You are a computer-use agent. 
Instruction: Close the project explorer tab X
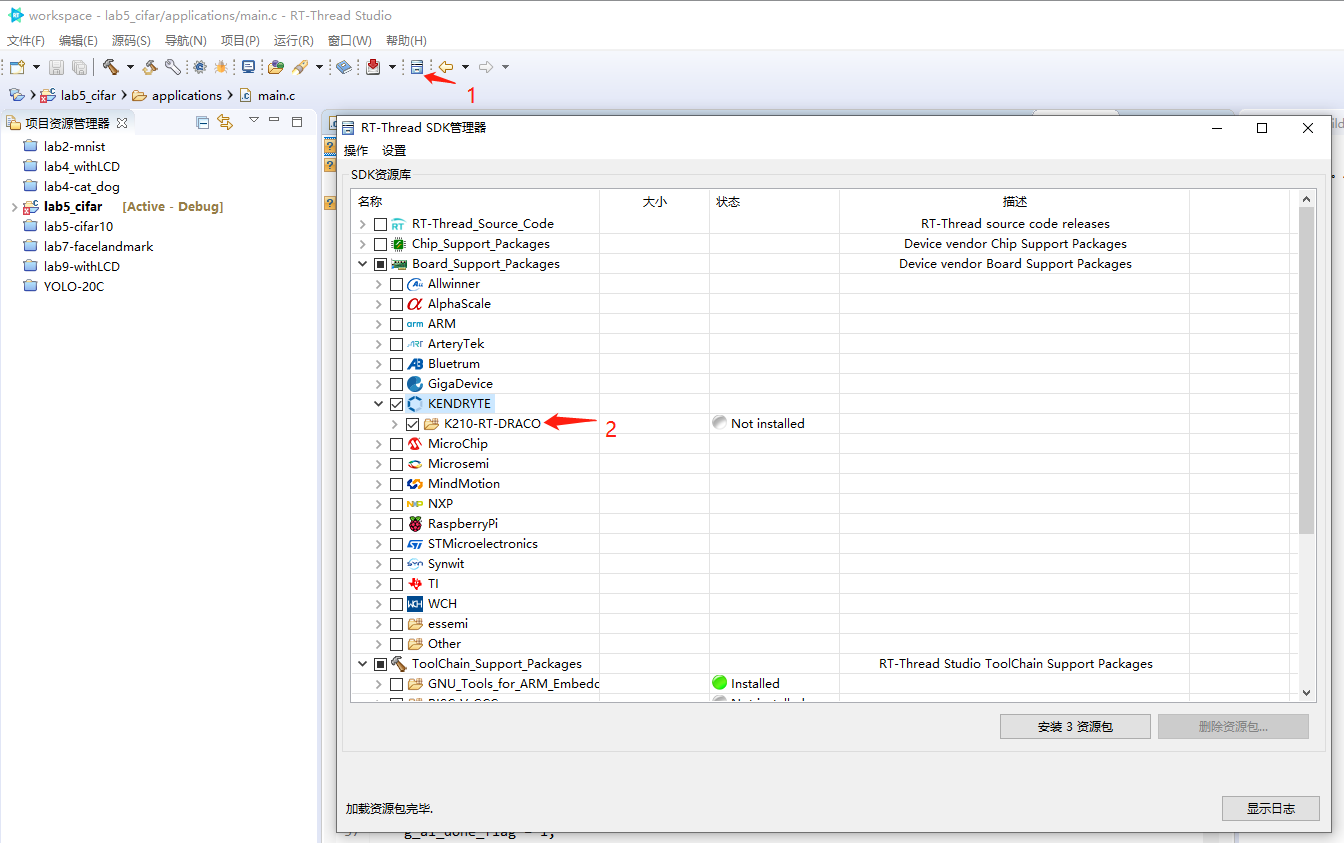click(122, 123)
